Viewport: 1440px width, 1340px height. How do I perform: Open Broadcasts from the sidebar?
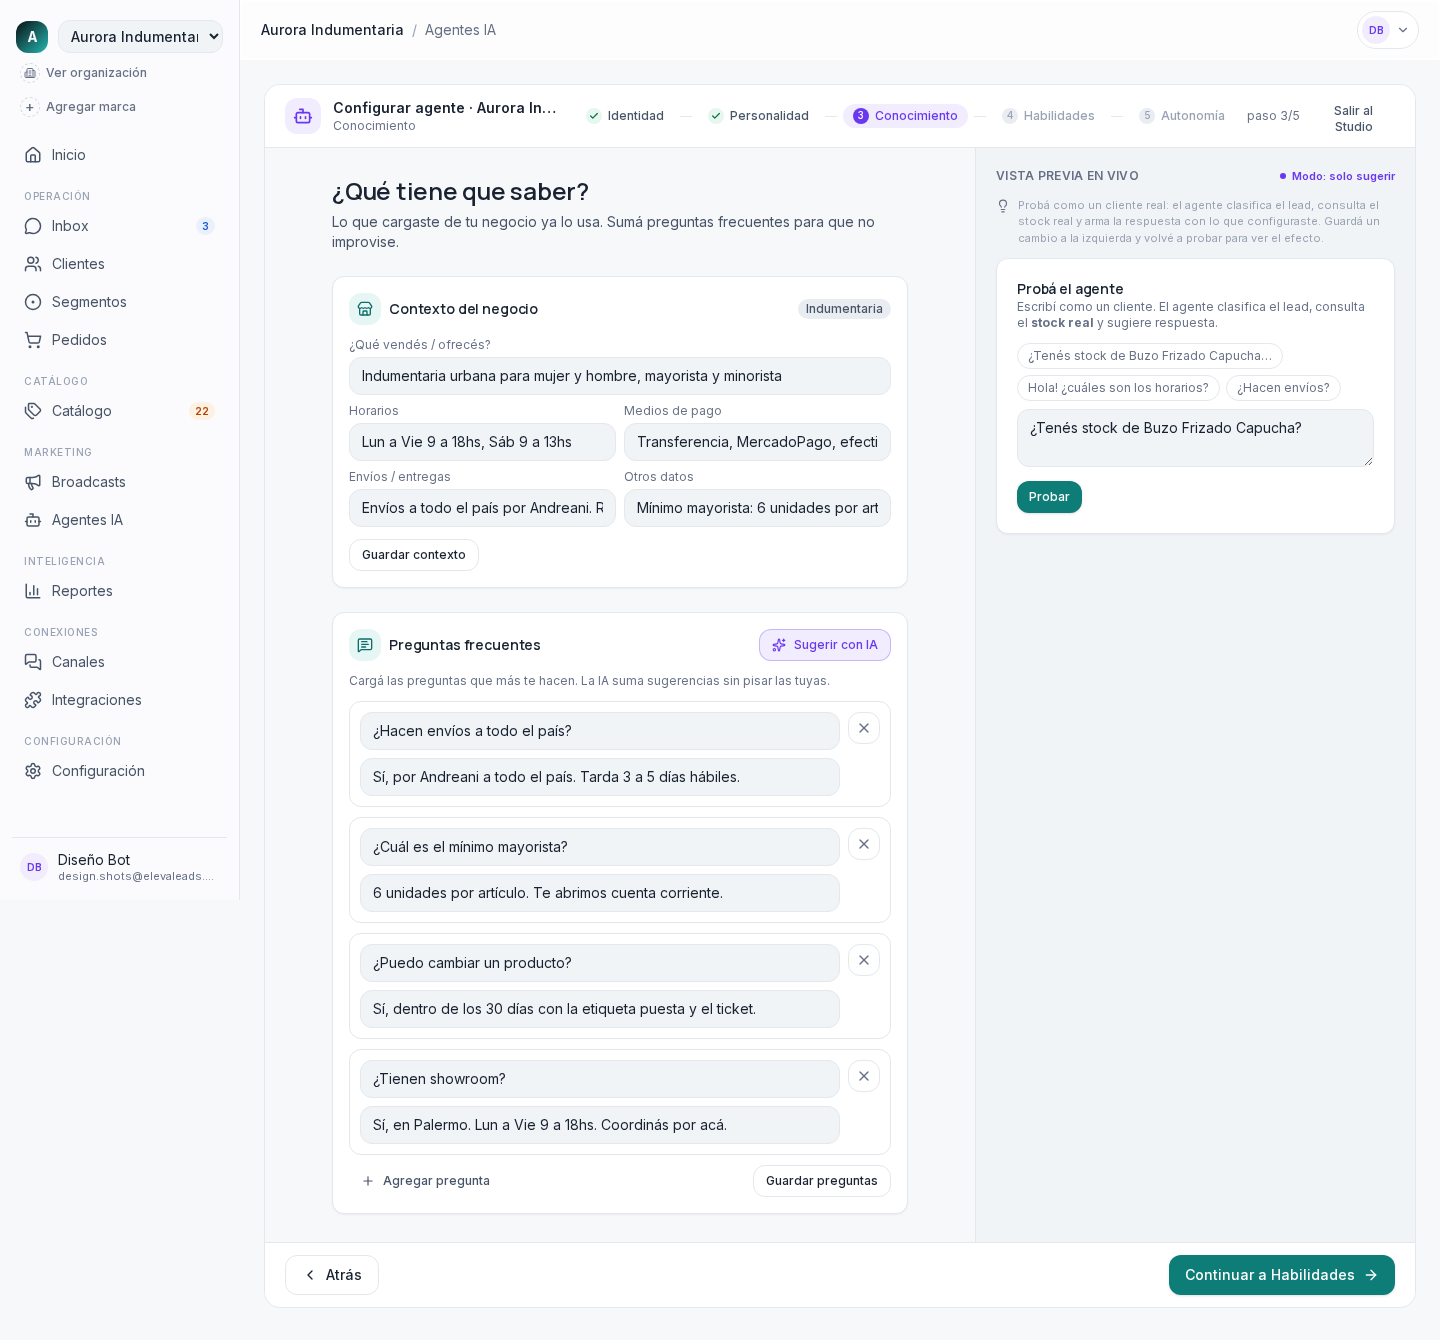pos(120,482)
